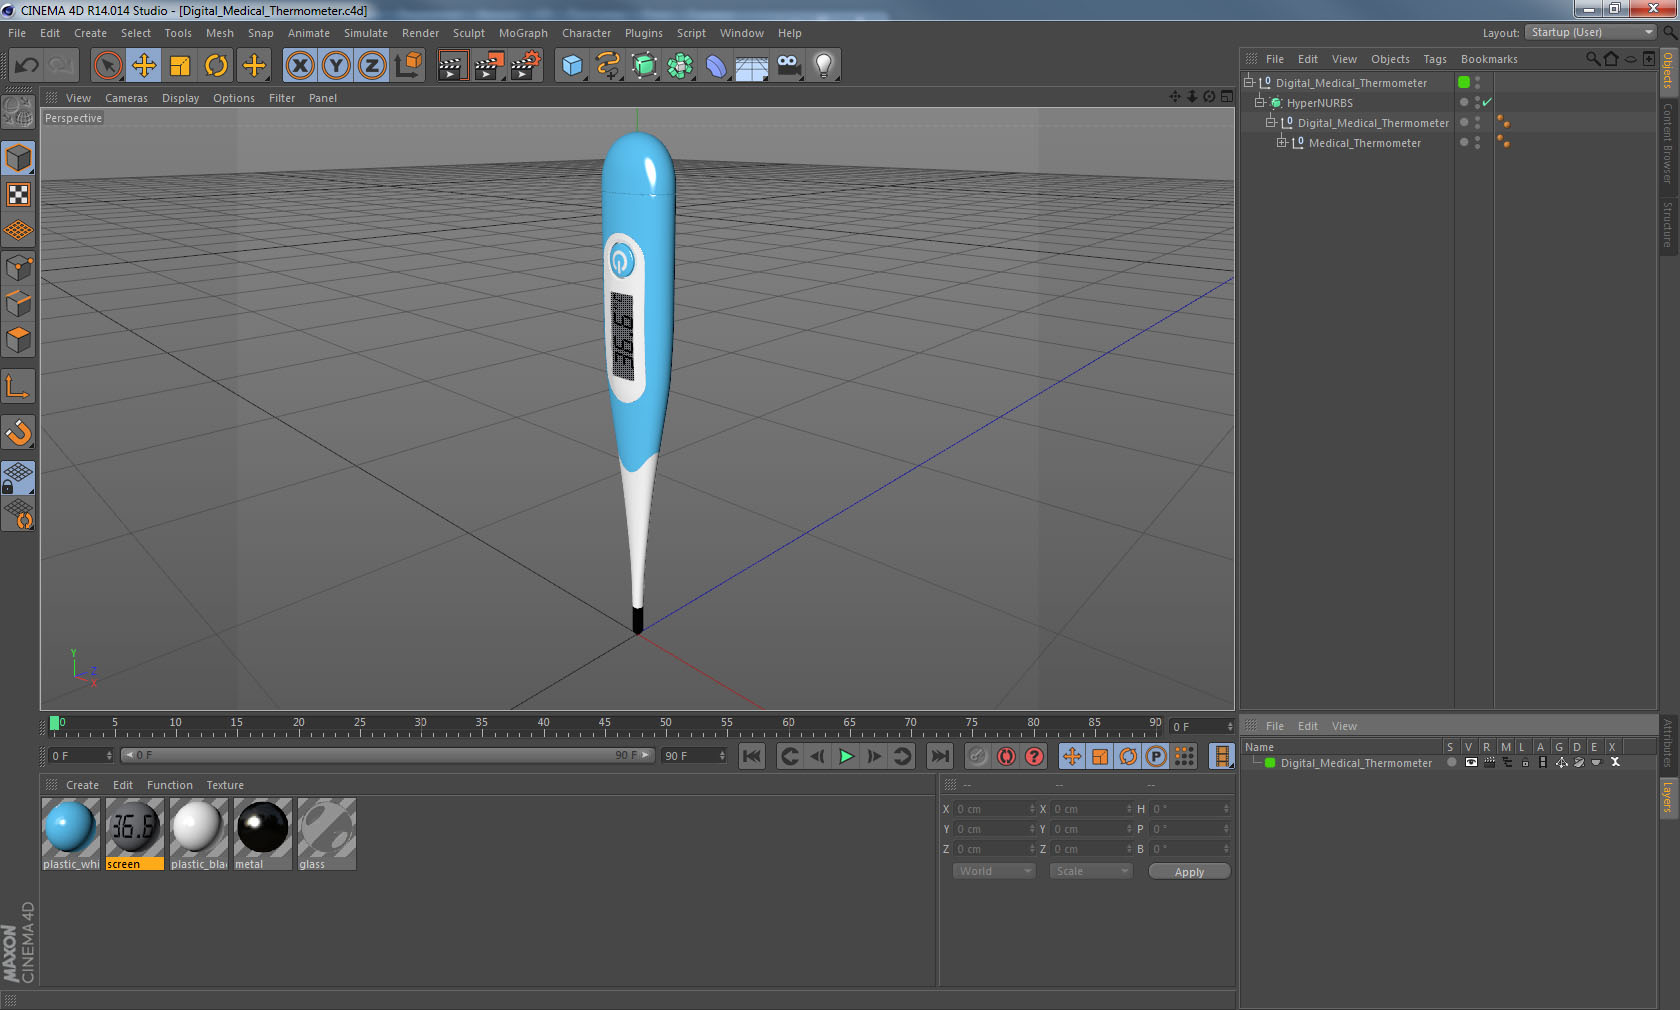The height and width of the screenshot is (1010, 1680).
Task: Activate the Scale tool
Action: 180,66
